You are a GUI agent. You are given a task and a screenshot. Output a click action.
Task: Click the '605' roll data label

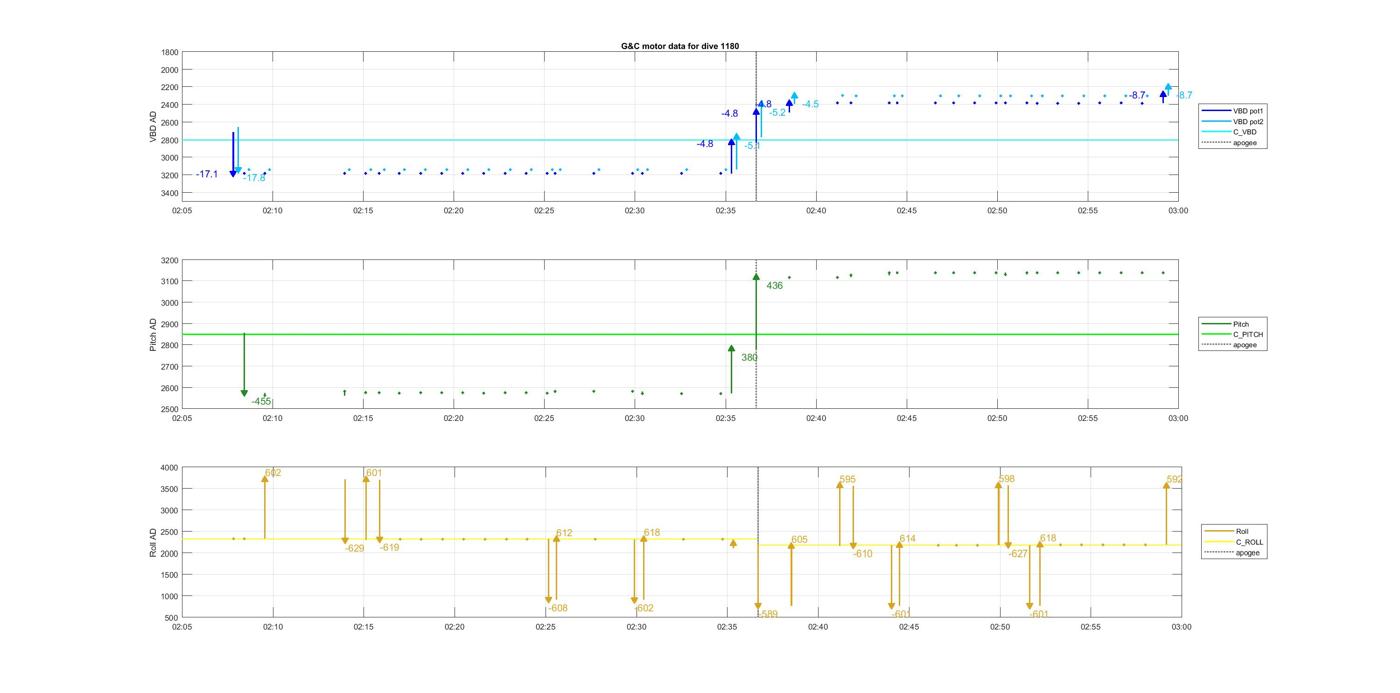click(799, 539)
